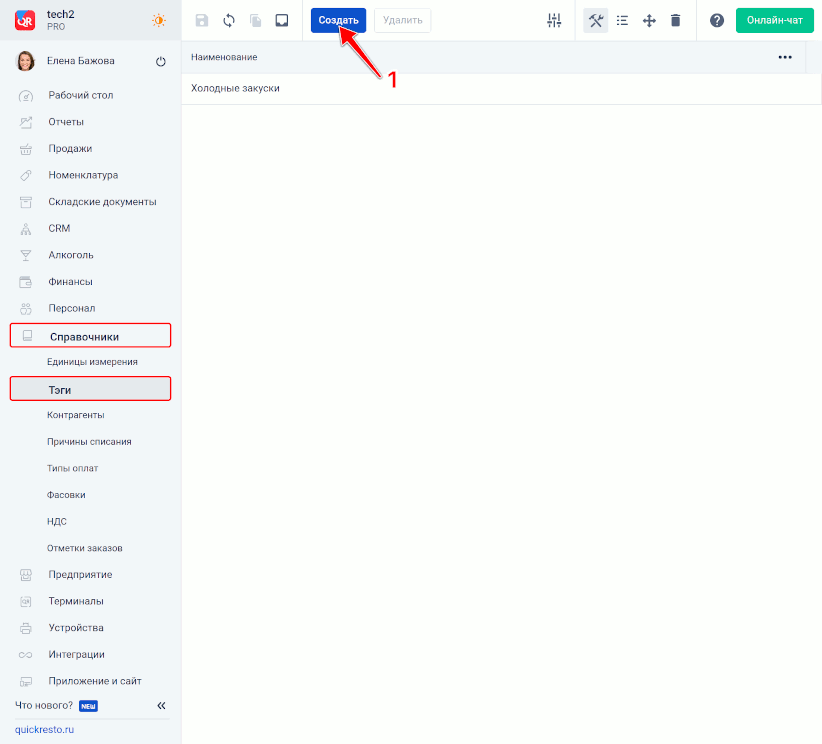Open the НДС submenu item
The width and height of the screenshot is (822, 744).
pos(57,522)
